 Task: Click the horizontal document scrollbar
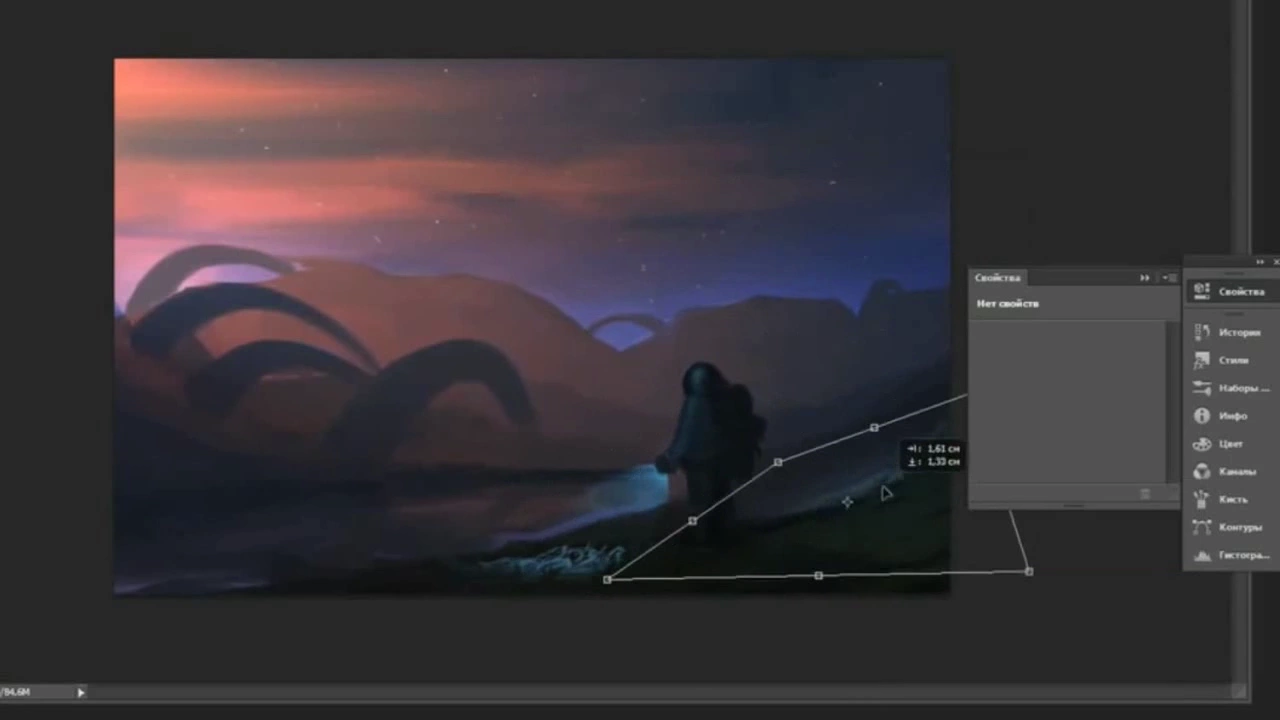tap(660, 691)
